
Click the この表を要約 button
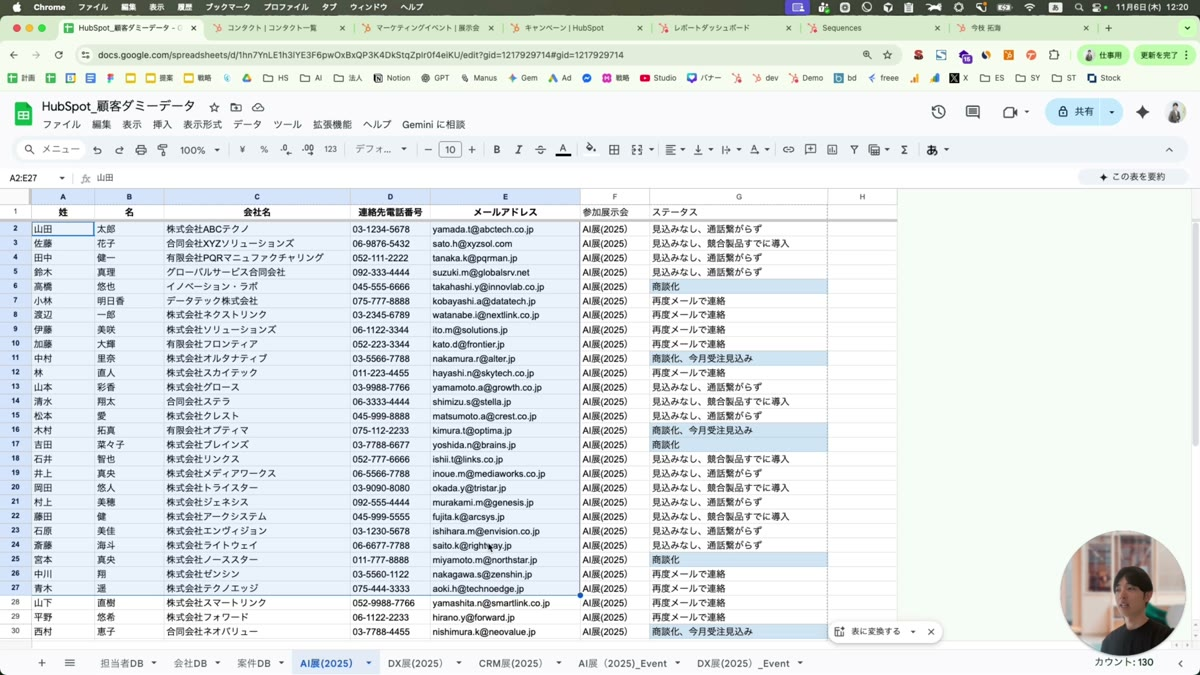click(x=1132, y=177)
